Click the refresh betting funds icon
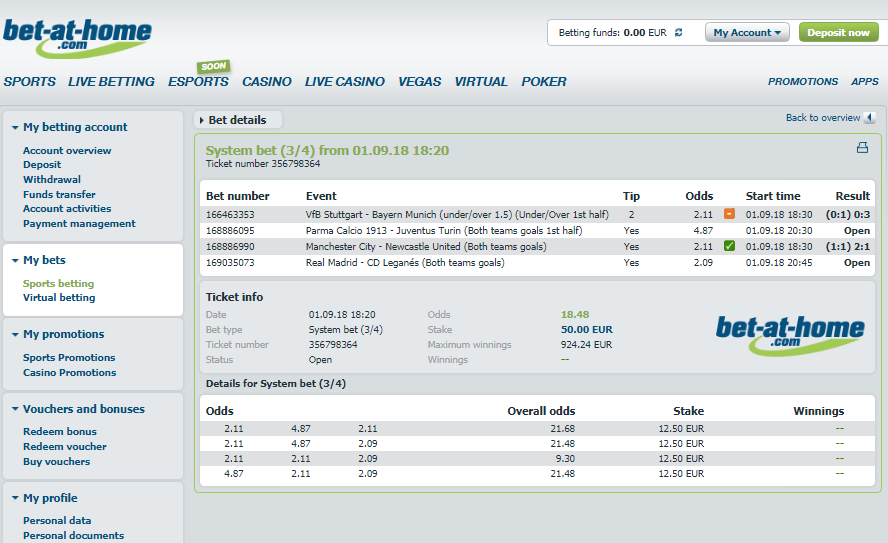This screenshot has width=888, height=543. pos(678,33)
